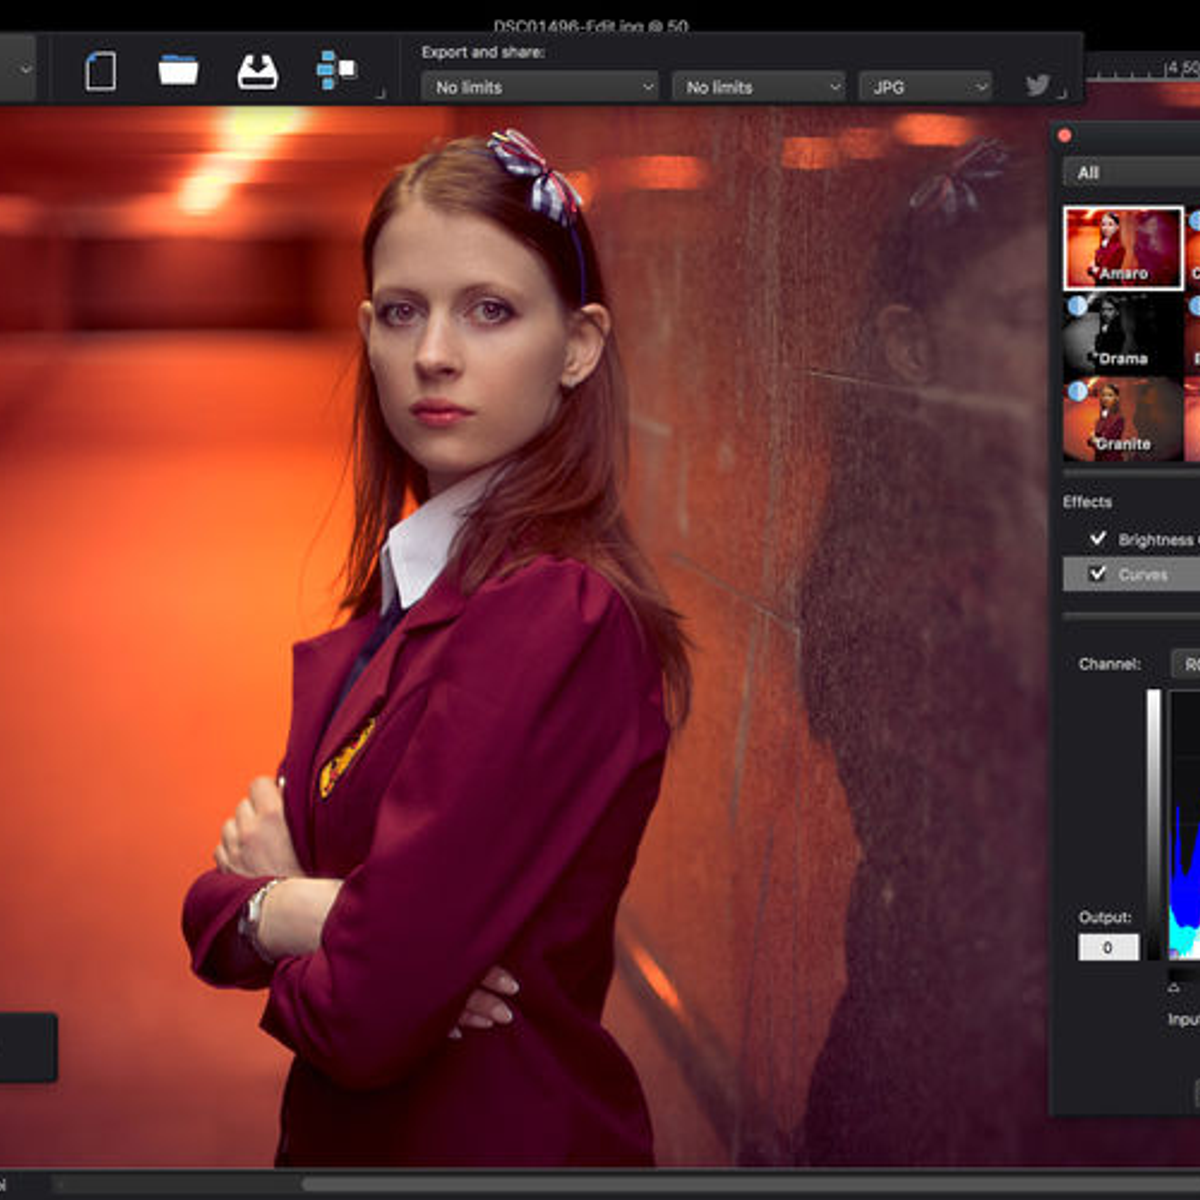Select the Amaro preset thumbnail

click(x=1123, y=248)
